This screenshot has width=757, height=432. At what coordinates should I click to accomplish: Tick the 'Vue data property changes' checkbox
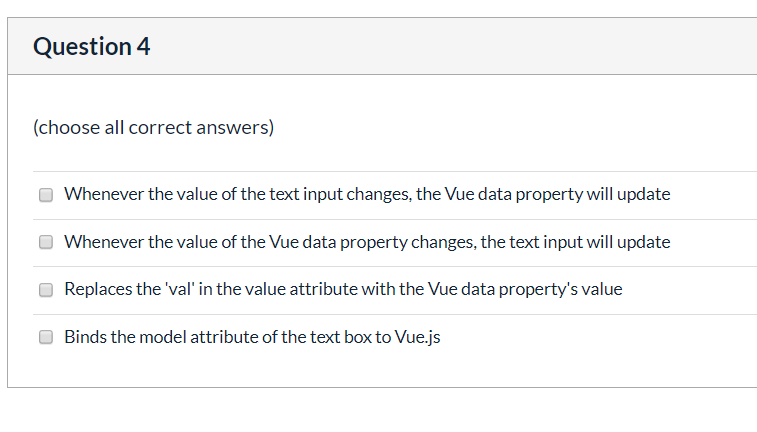tap(46, 242)
